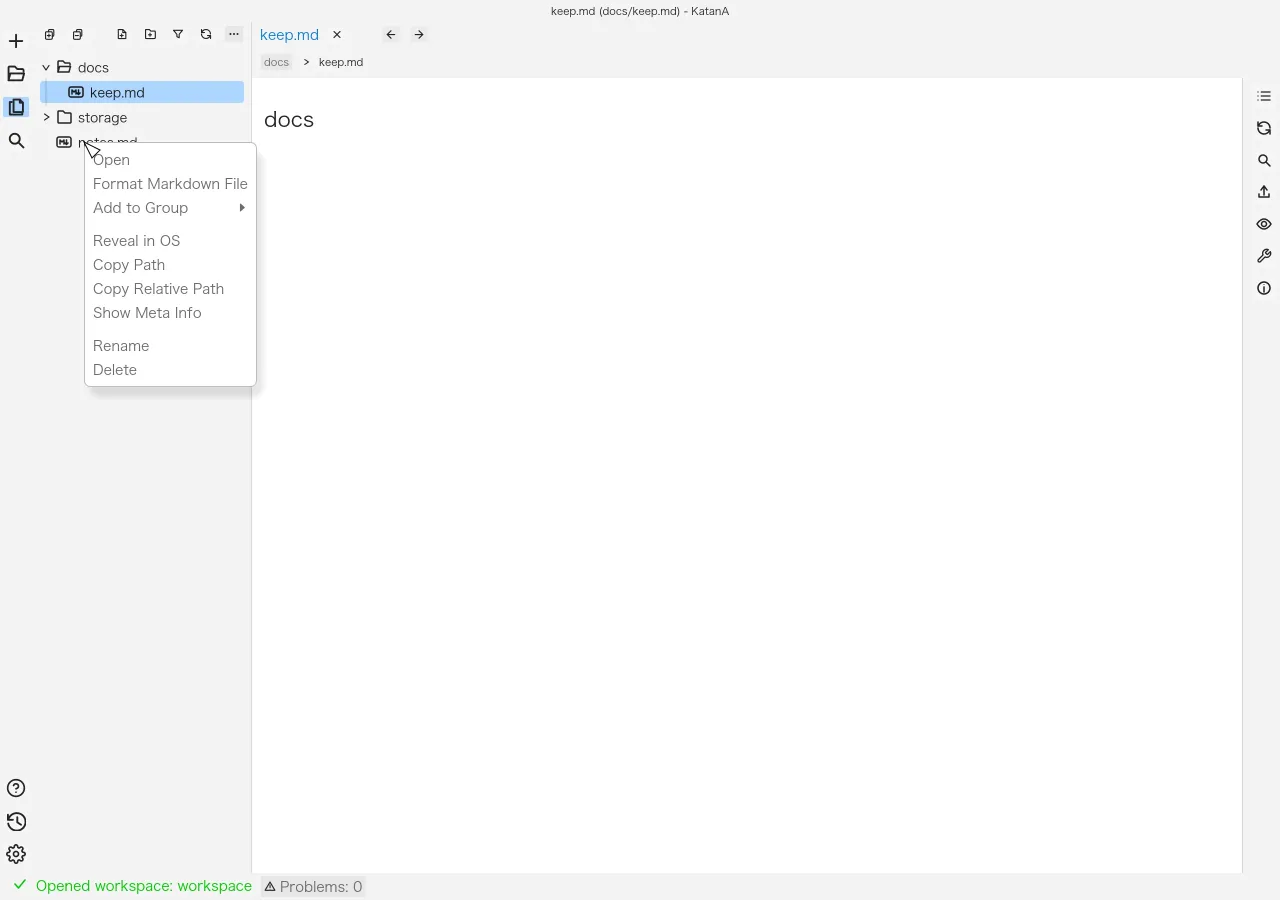Navigate forward with the right arrow

419,34
